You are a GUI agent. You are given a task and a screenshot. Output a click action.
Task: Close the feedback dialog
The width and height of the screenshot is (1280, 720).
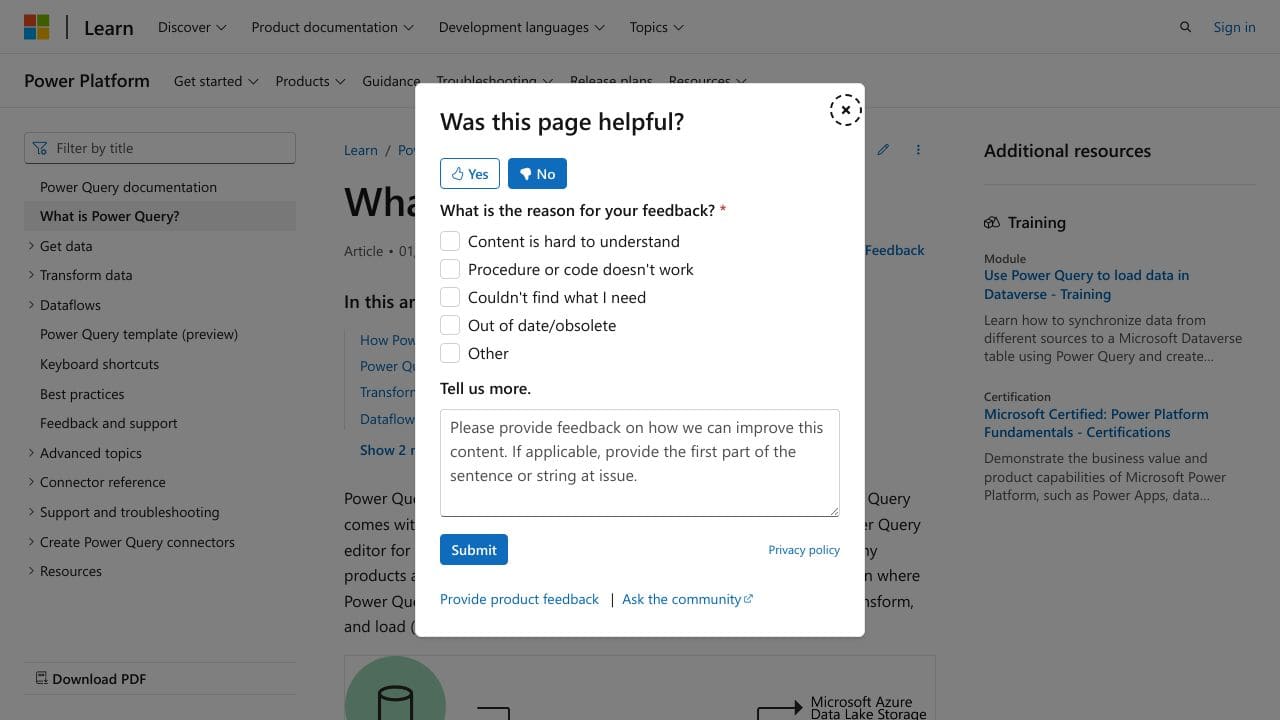(x=845, y=110)
